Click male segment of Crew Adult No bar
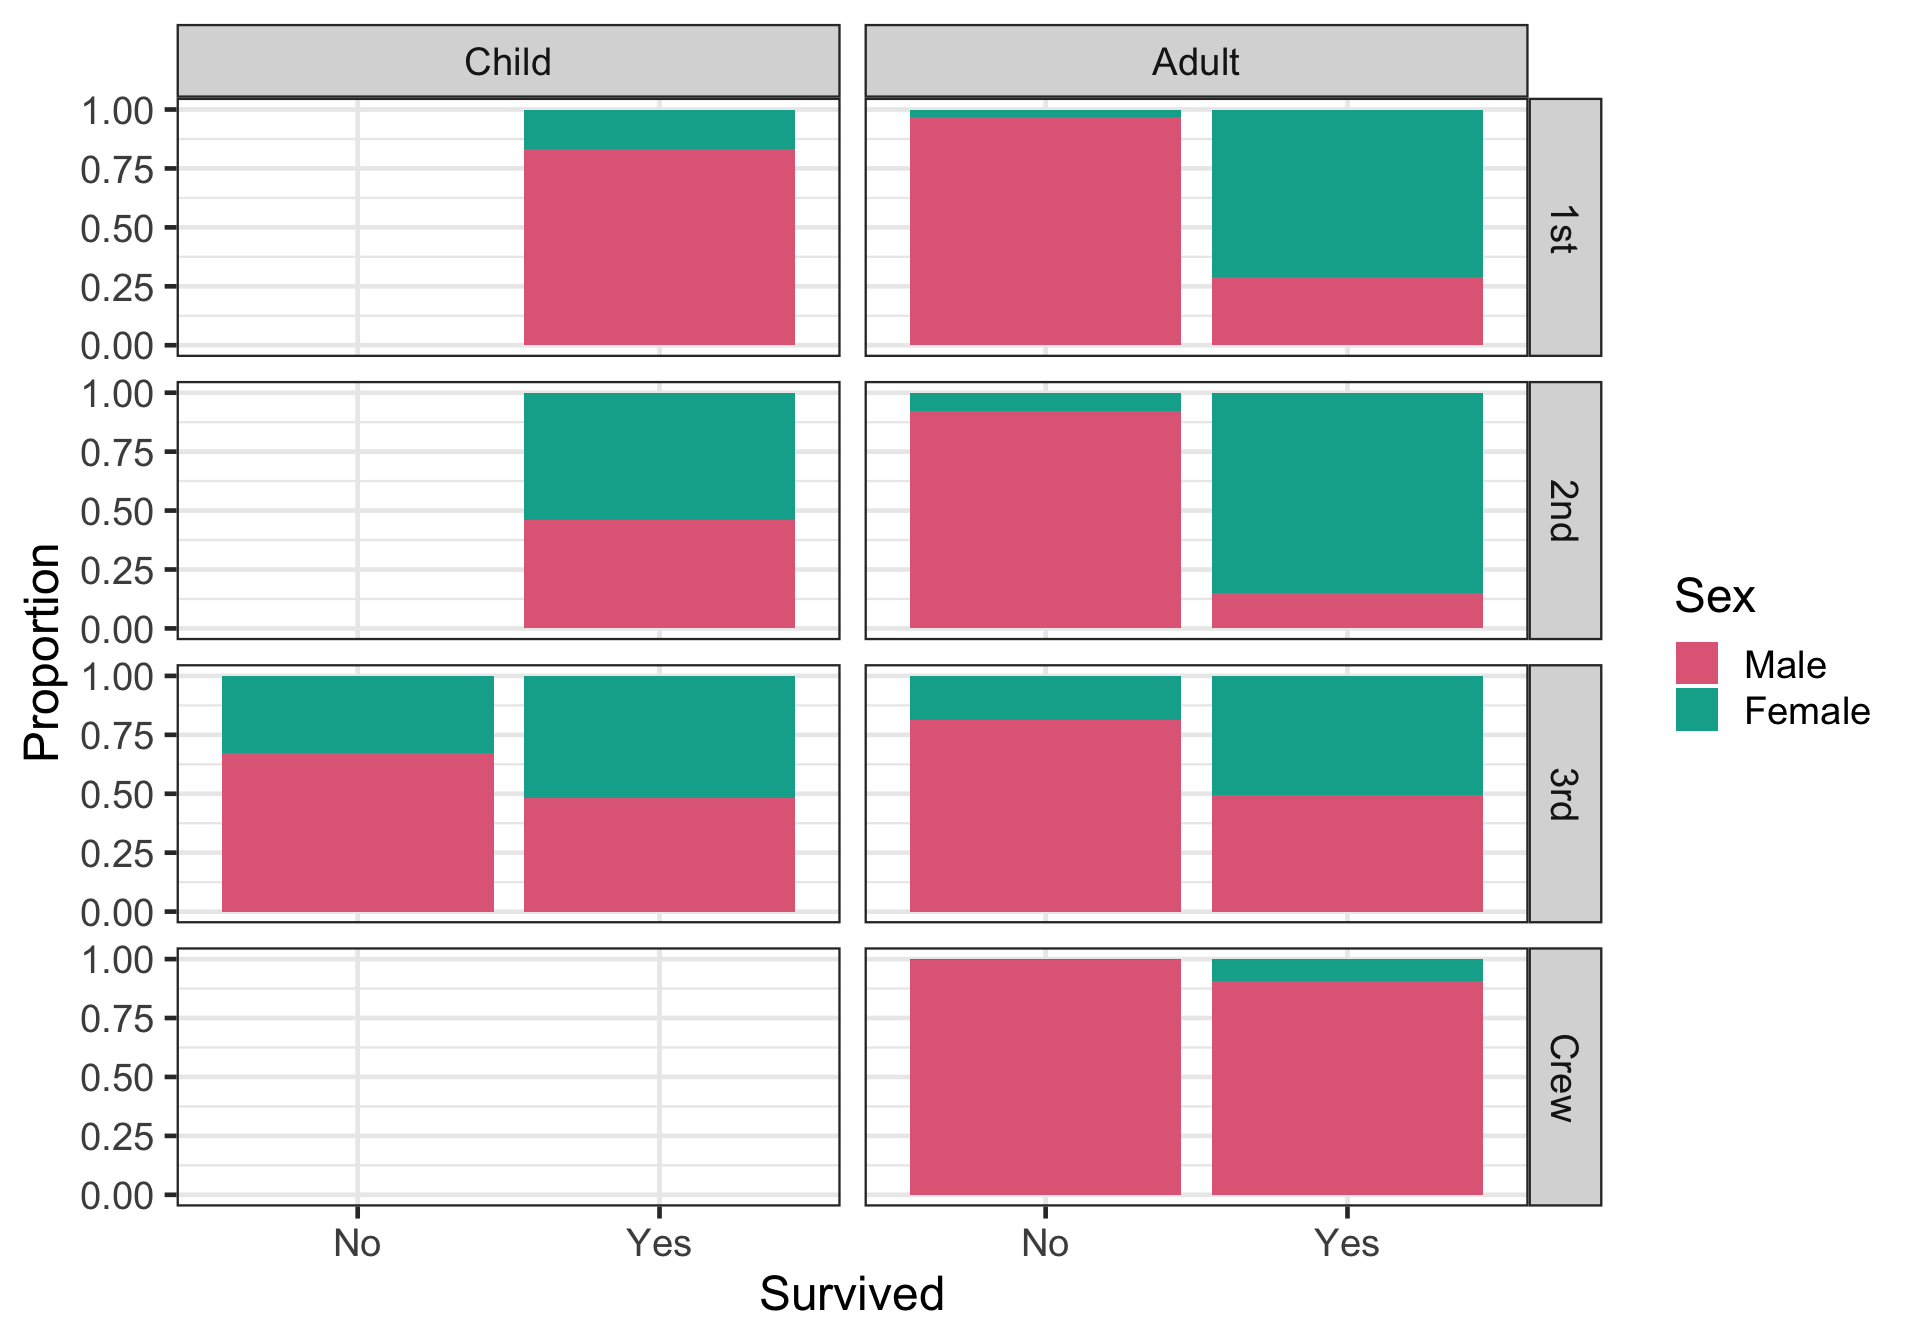Screen dimensions: 1920x1344 coord(1045,1077)
